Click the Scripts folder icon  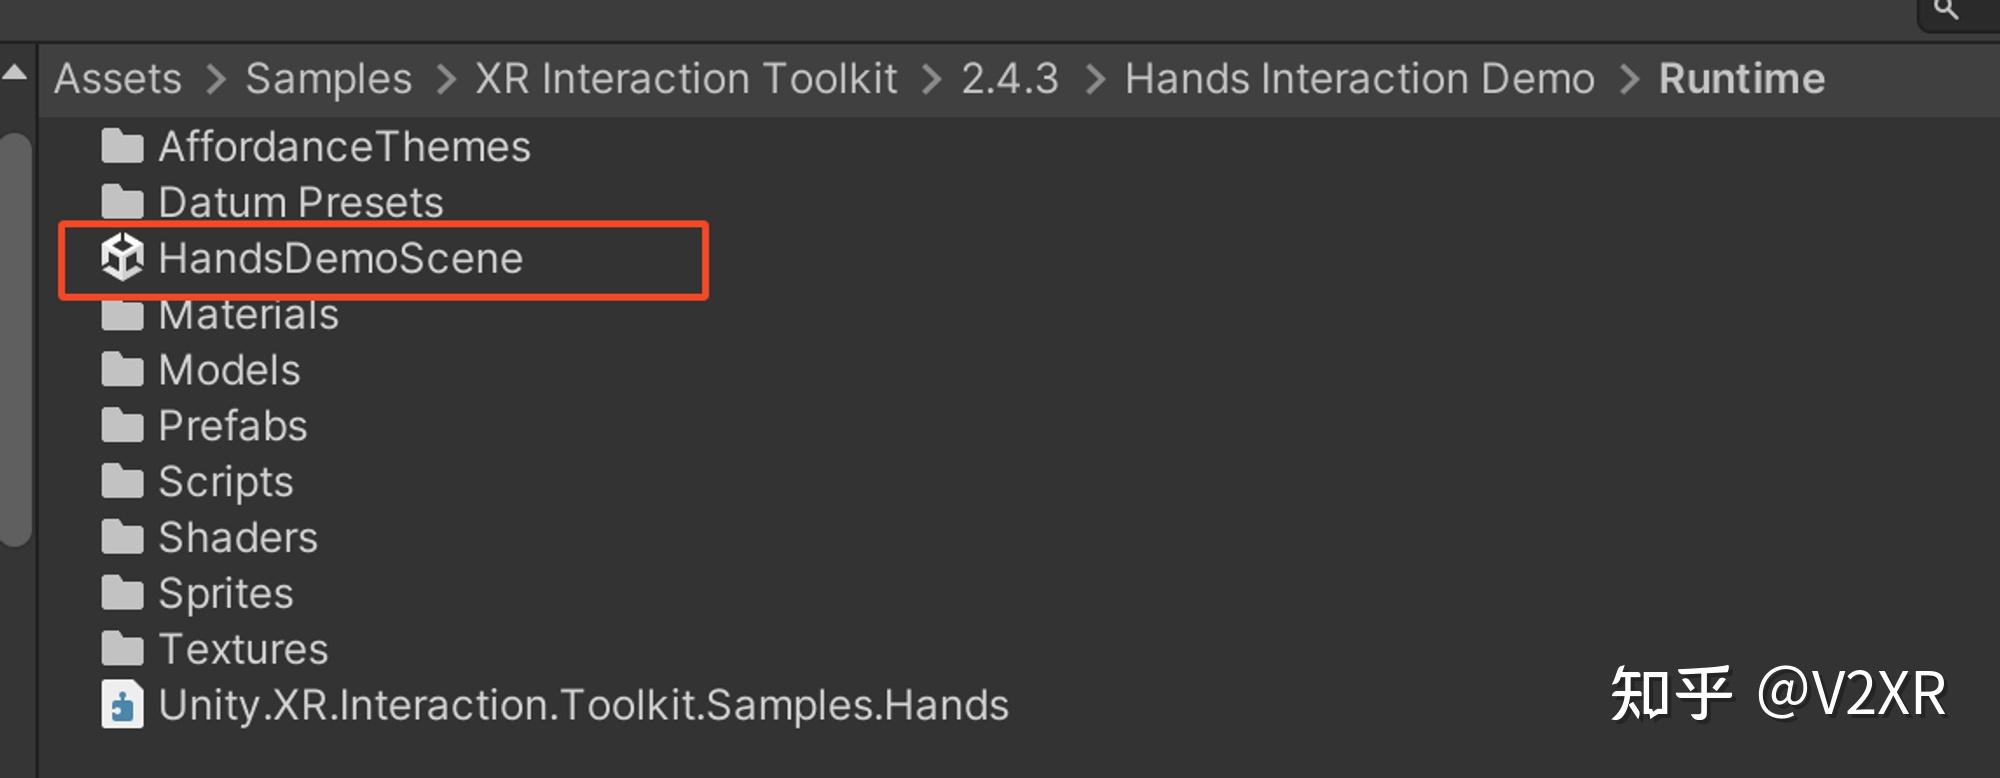click(x=122, y=482)
